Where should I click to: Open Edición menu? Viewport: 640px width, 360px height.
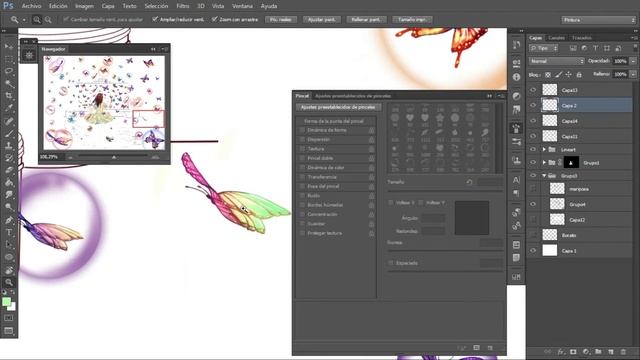point(58,6)
